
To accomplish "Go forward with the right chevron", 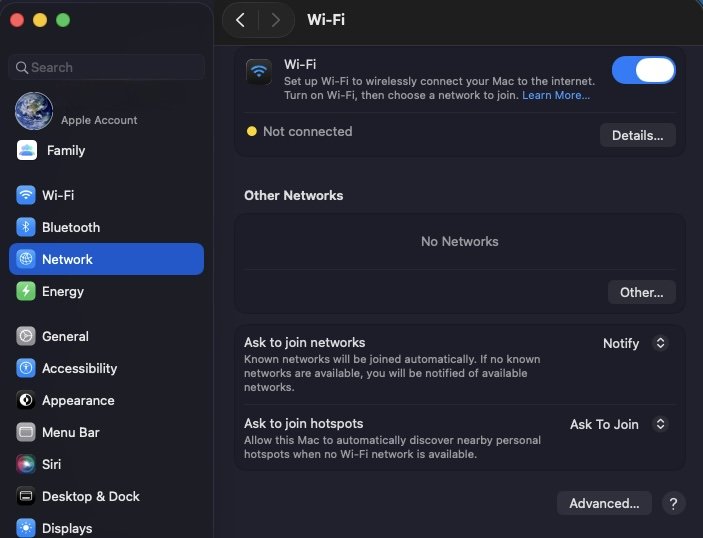I will point(275,20).
